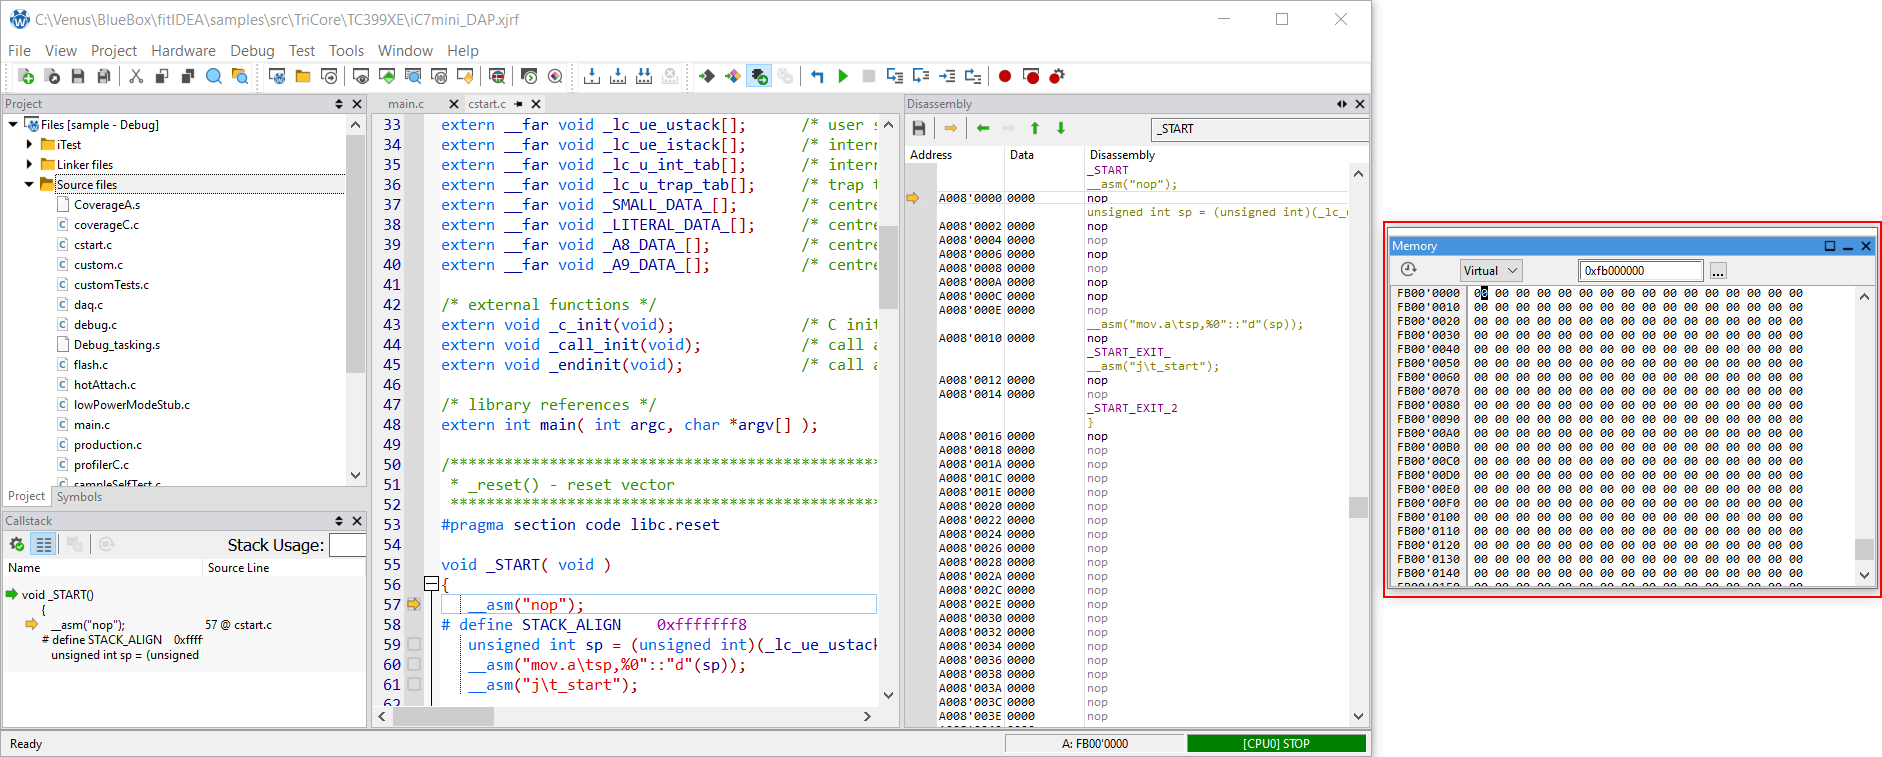Toggle breakpoint box on line 59
This screenshot has height=757, width=1882.
414,645
